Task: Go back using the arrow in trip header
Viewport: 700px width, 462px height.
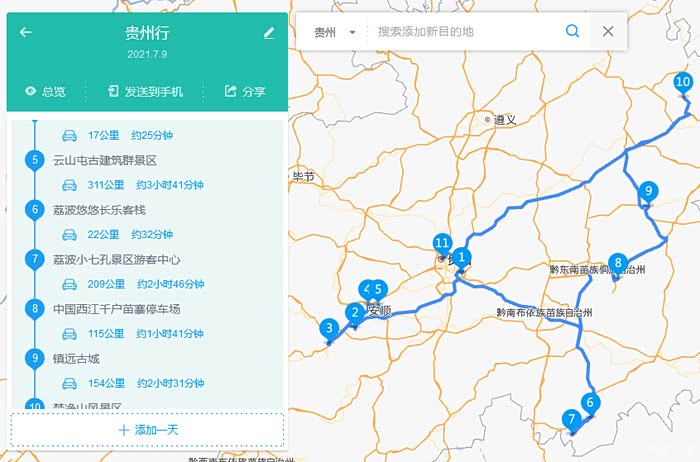Action: (25, 32)
